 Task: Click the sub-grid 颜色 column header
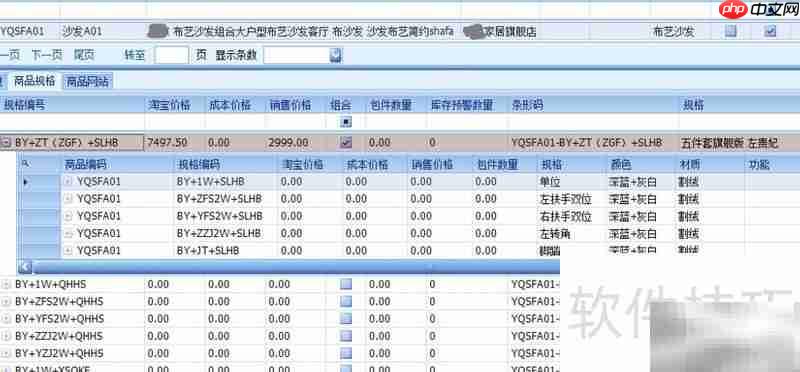click(640, 164)
